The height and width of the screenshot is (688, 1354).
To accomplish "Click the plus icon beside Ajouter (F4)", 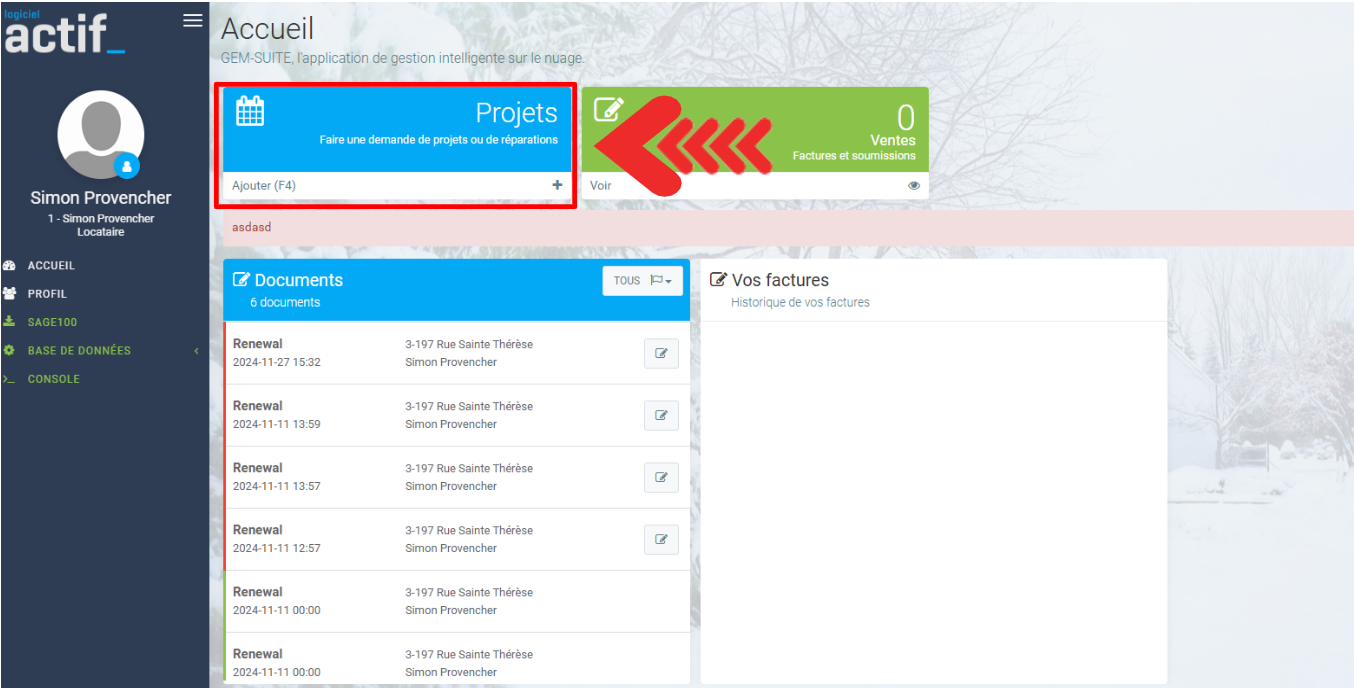I will coord(557,185).
